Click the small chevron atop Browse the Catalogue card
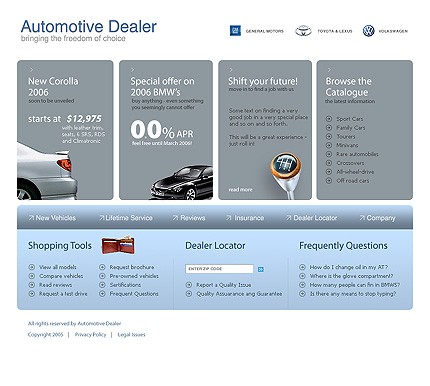This screenshot has width=430, height=386. pos(329,70)
